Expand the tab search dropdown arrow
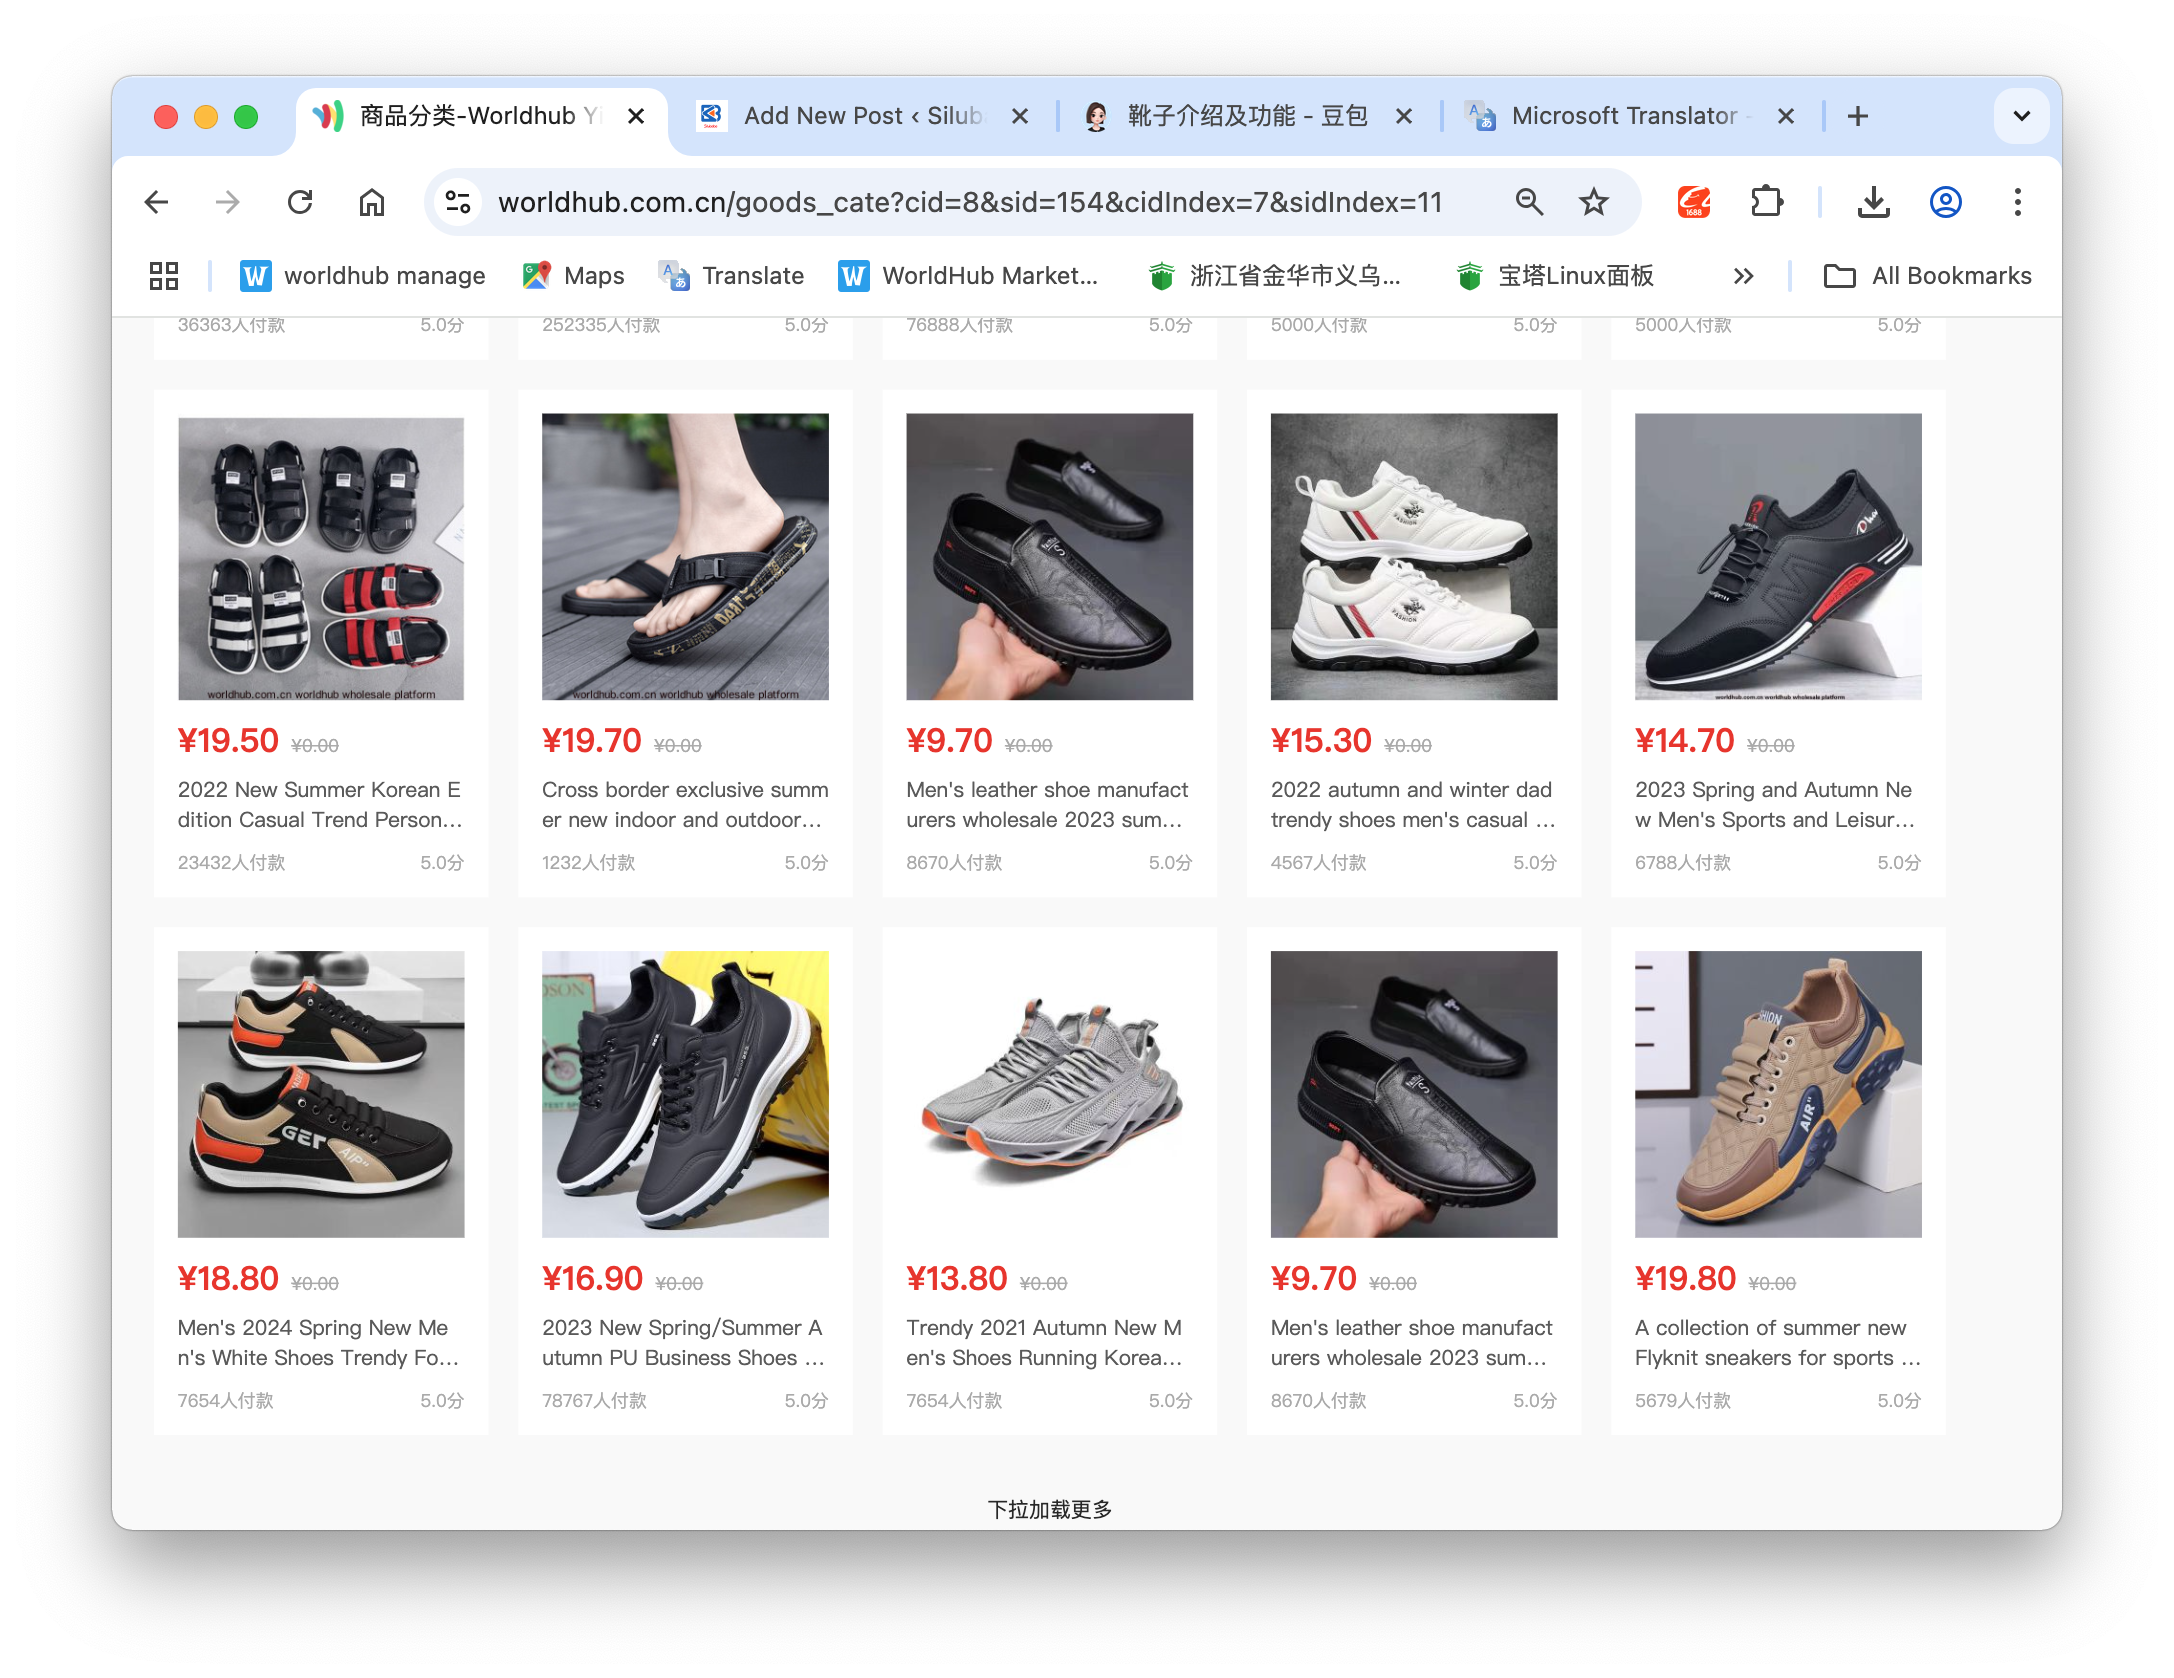Viewport: 2174px width, 1678px height. click(x=2021, y=116)
